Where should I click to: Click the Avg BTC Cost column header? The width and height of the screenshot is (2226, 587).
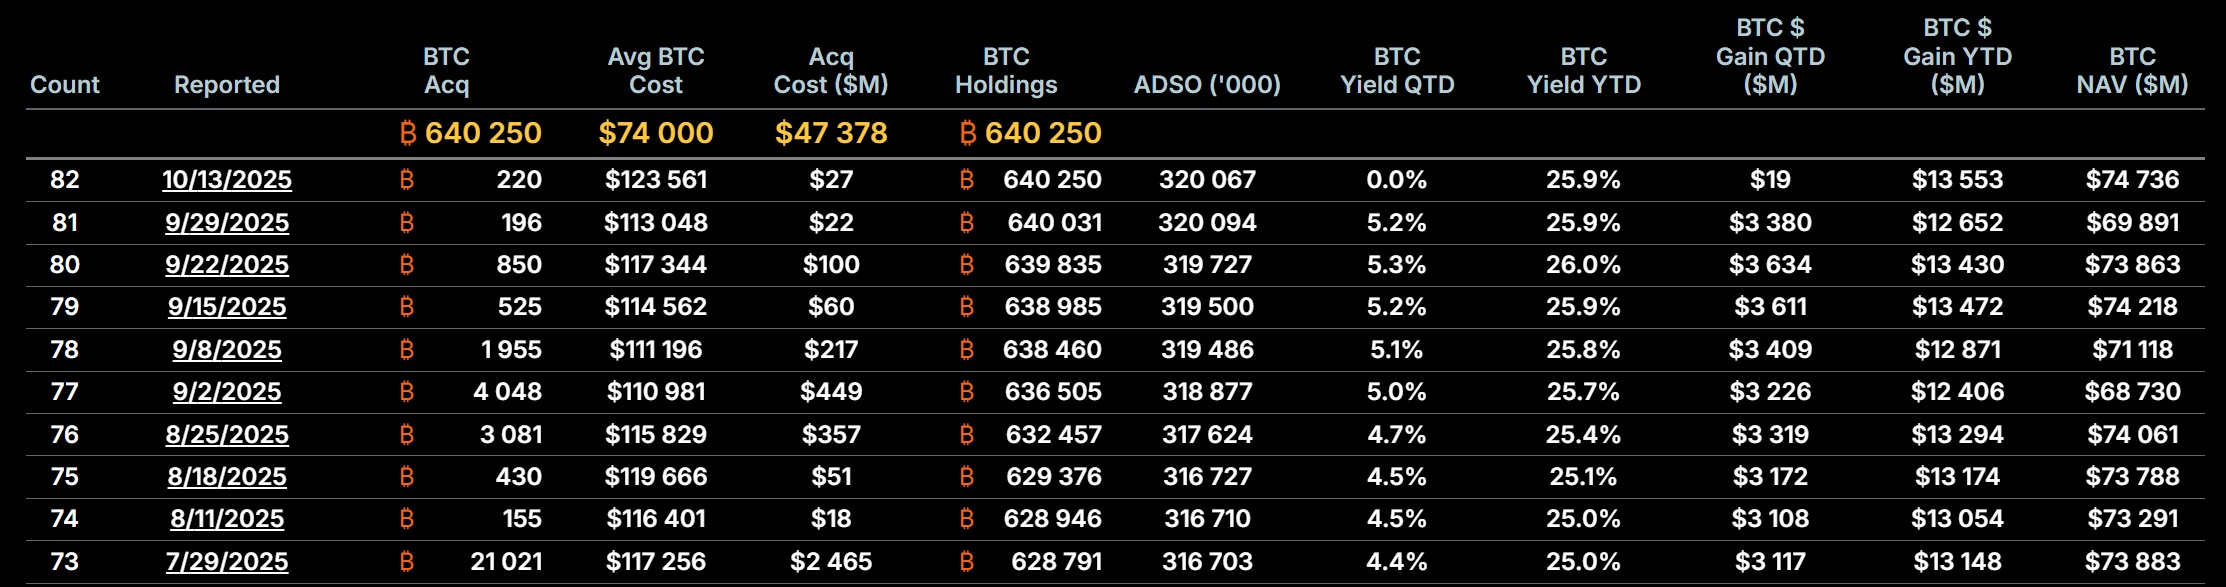click(656, 71)
